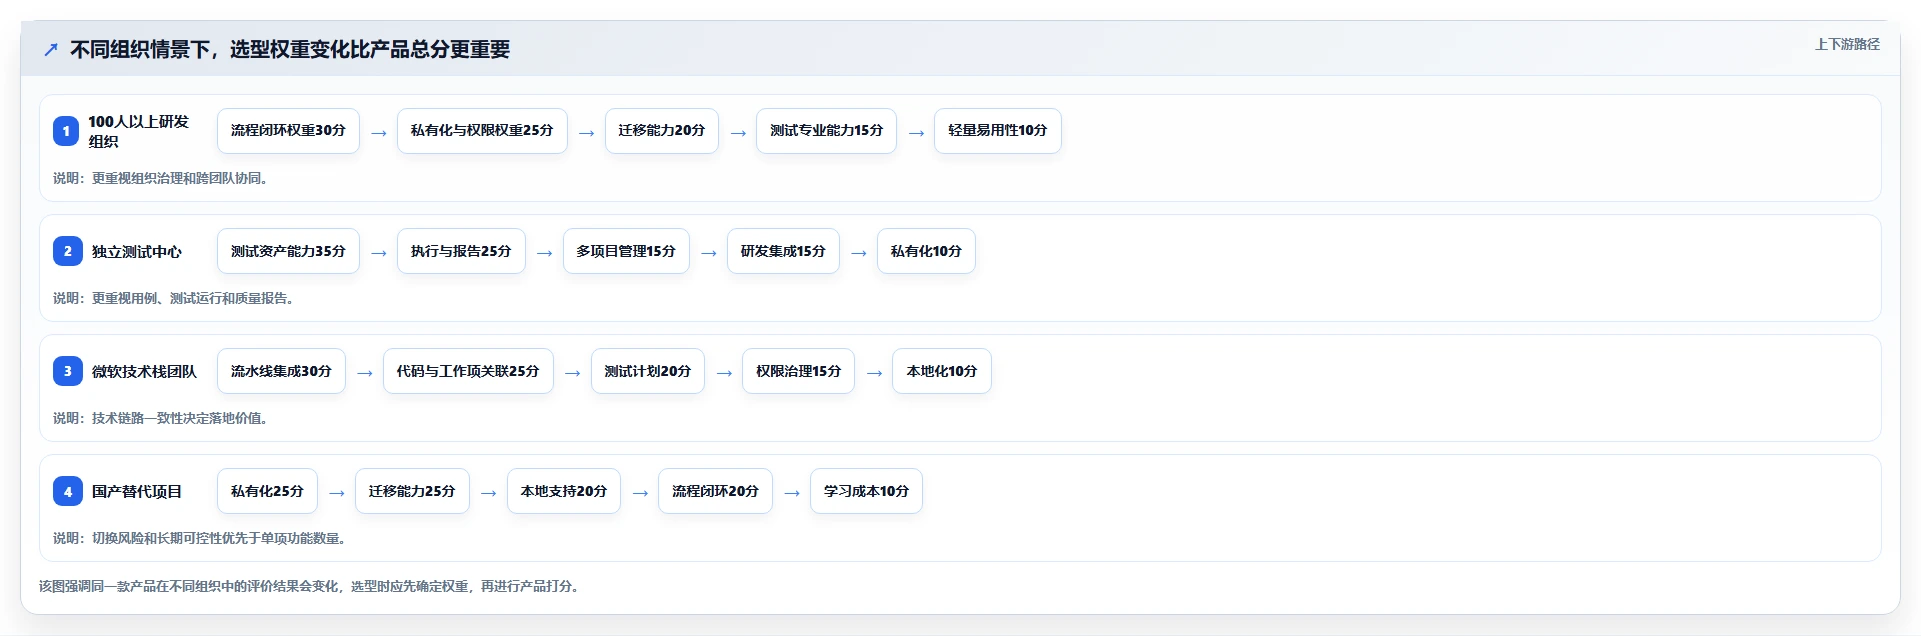Select the 流程闭环权重30分 chip
The width and height of the screenshot is (1921, 636).
click(288, 131)
